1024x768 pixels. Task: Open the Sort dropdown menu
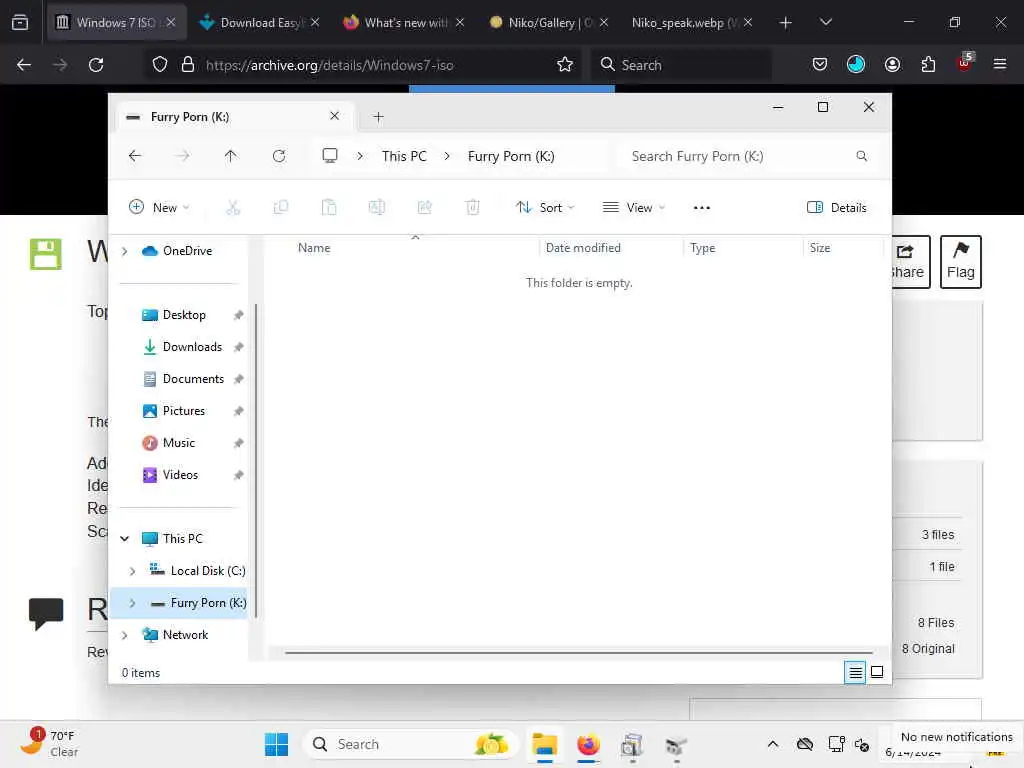click(545, 208)
